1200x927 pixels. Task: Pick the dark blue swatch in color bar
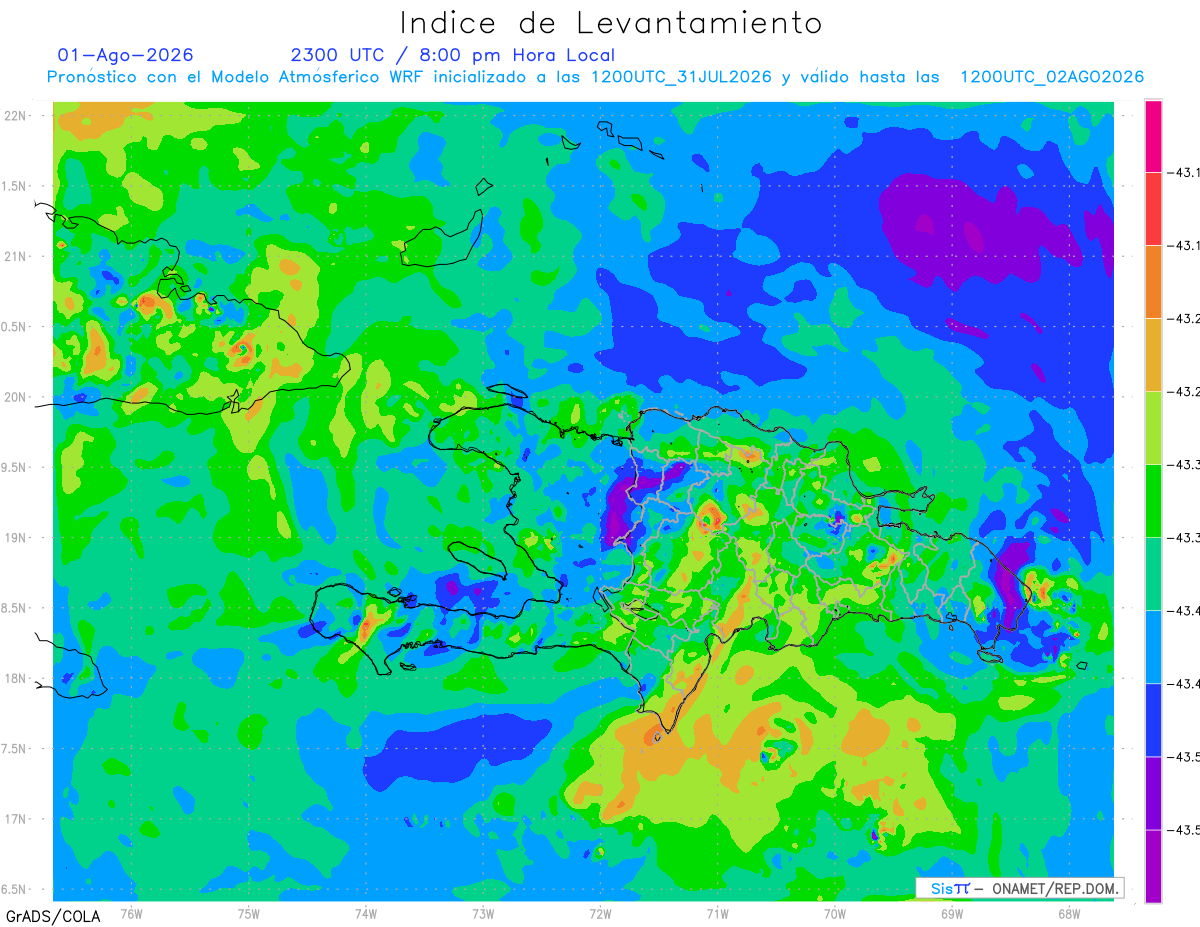(1153, 720)
